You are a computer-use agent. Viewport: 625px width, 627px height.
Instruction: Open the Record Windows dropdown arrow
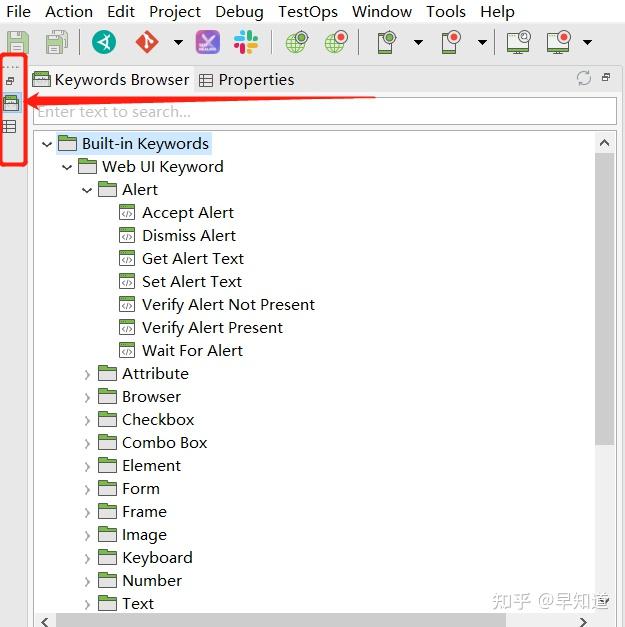click(x=587, y=42)
